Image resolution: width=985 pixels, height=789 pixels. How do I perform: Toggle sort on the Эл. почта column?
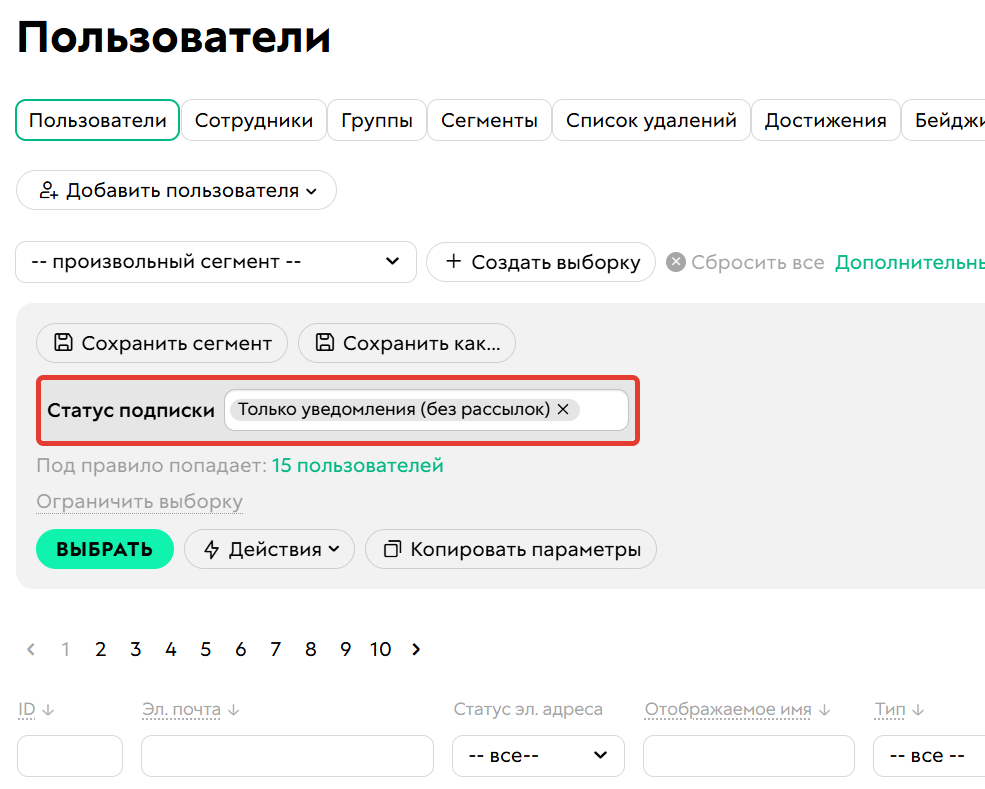coord(232,709)
